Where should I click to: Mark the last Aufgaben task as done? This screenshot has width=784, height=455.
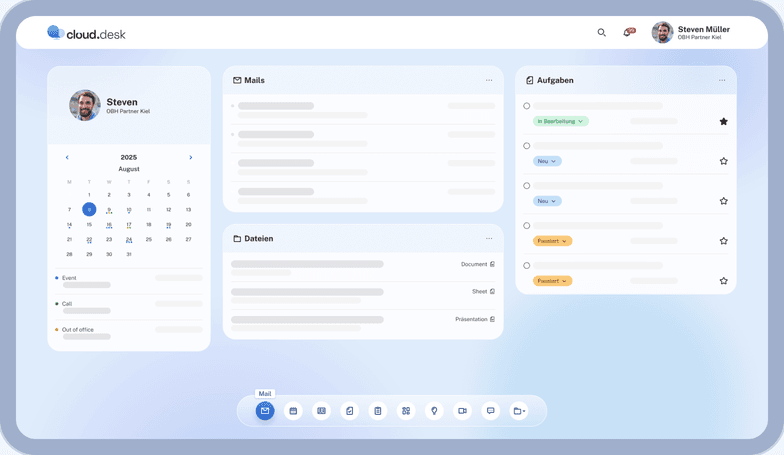click(x=526, y=266)
